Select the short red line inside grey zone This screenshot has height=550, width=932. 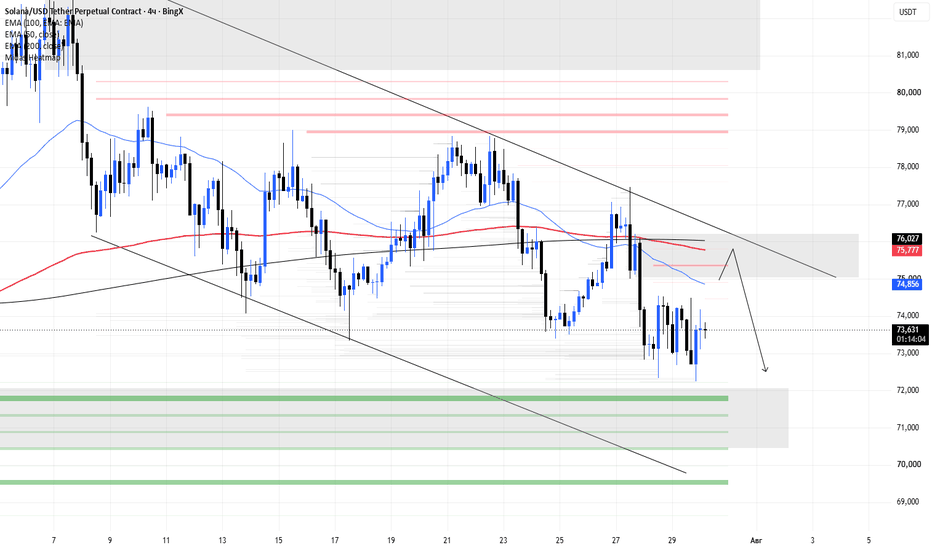[689, 265]
